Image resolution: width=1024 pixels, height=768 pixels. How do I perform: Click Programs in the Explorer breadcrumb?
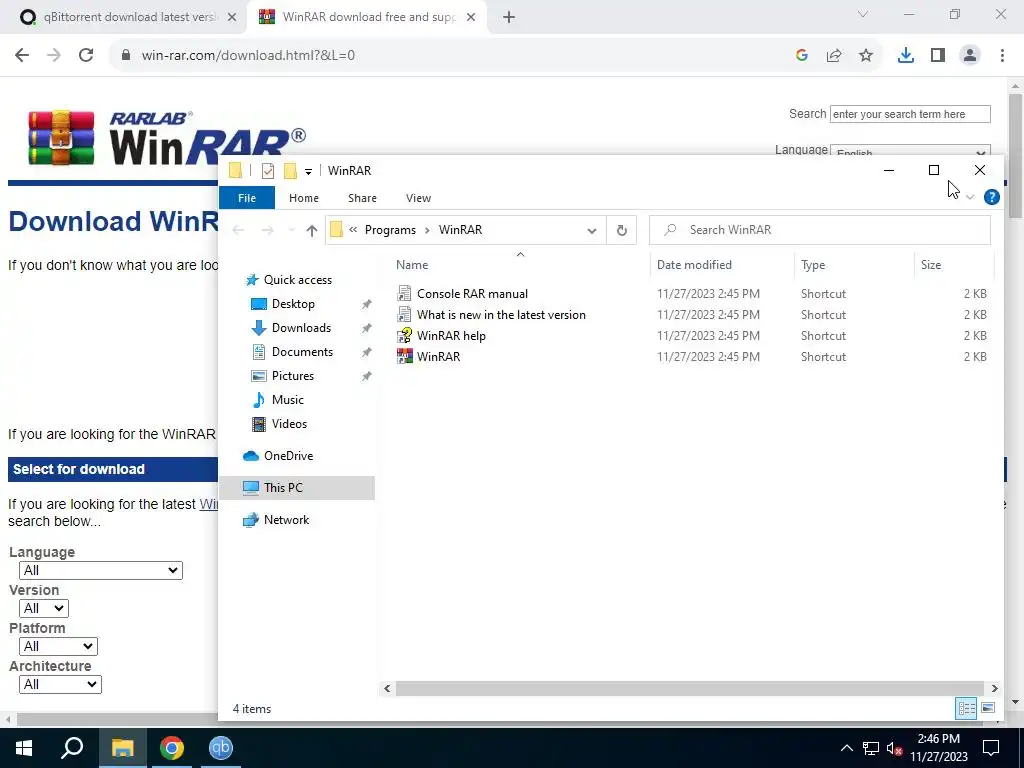click(390, 230)
